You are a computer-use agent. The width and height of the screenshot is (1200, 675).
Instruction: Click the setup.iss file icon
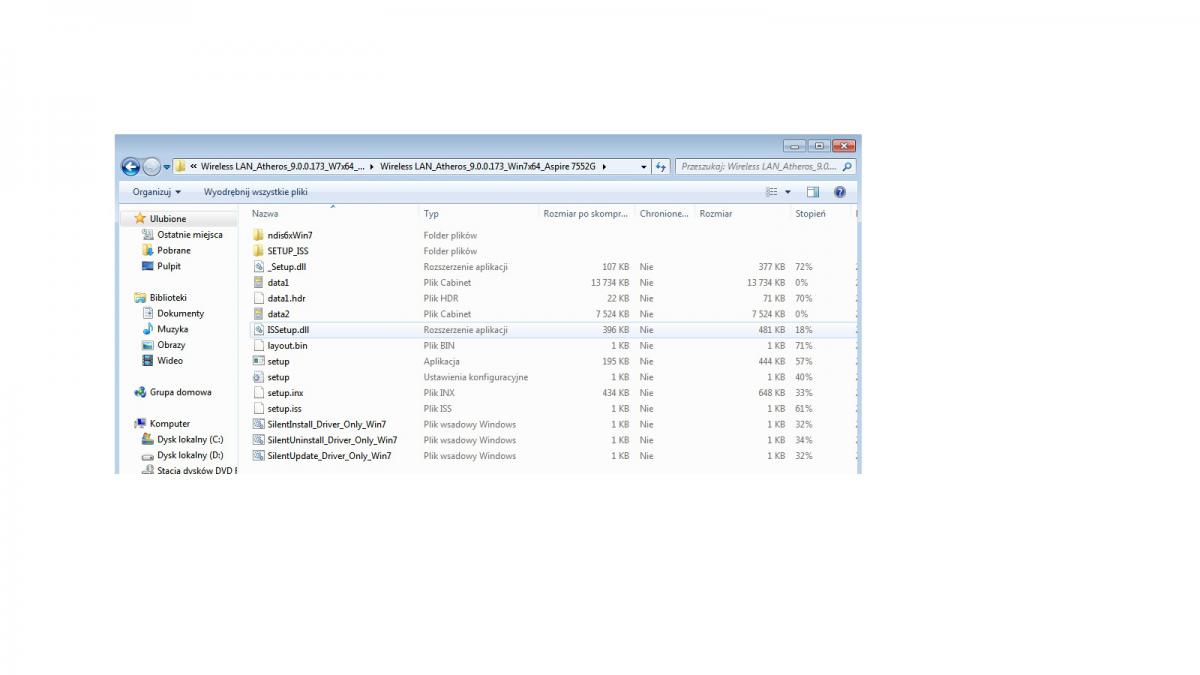point(258,409)
